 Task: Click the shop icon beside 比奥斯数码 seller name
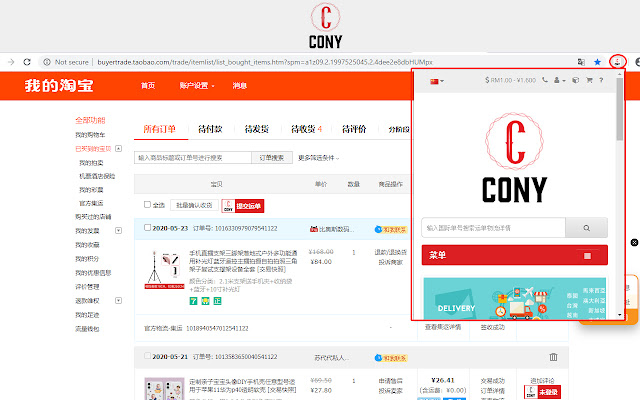point(313,229)
